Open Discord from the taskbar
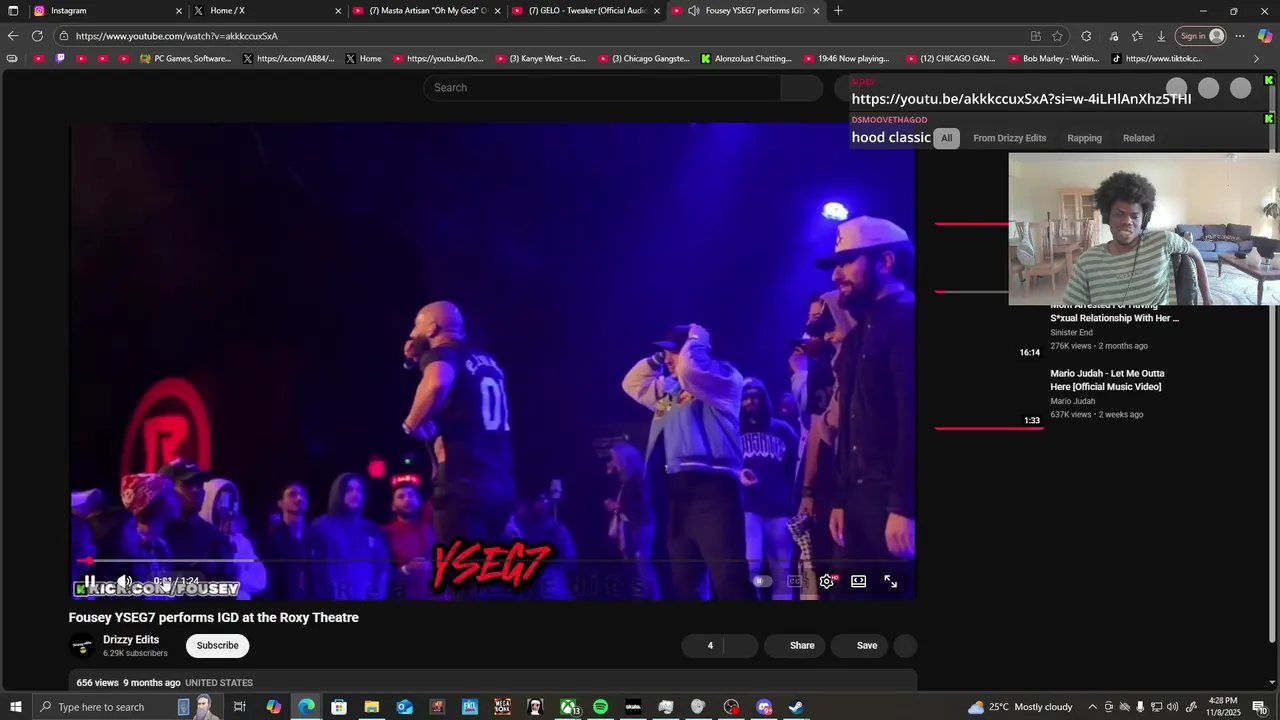 [764, 707]
